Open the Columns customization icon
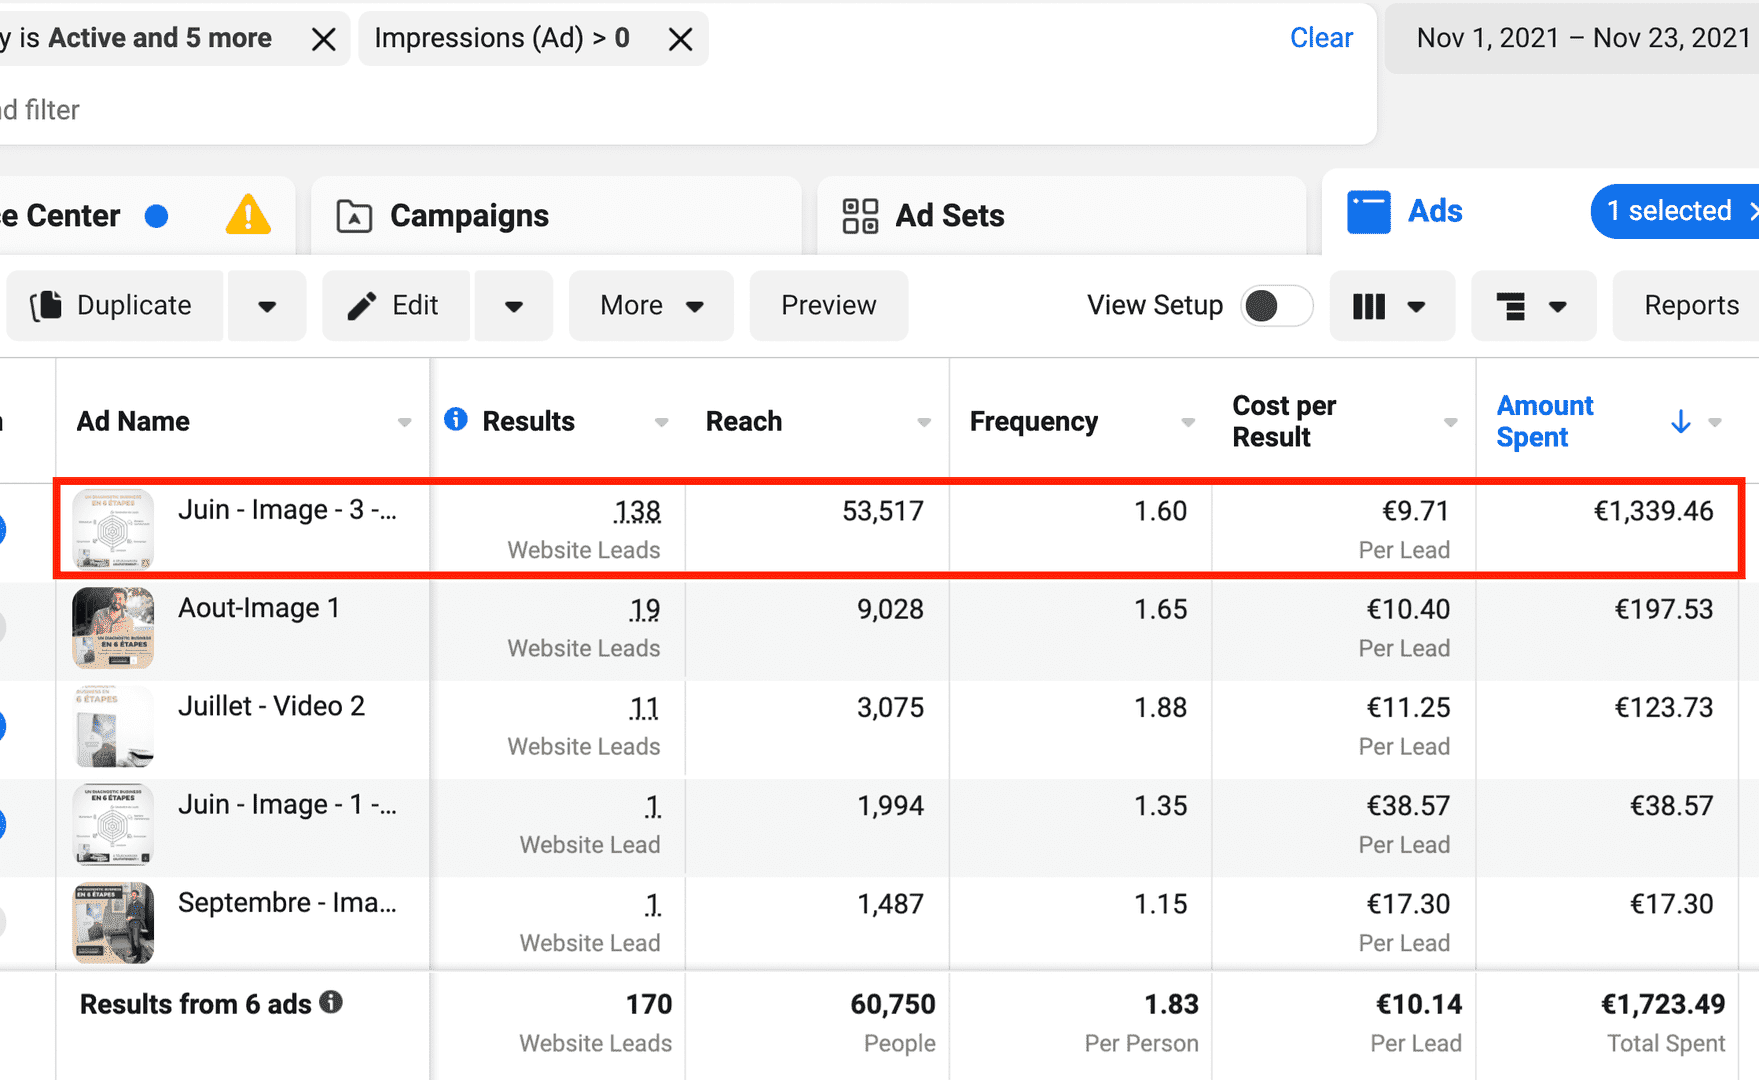The width and height of the screenshot is (1759, 1080). [x=1370, y=305]
